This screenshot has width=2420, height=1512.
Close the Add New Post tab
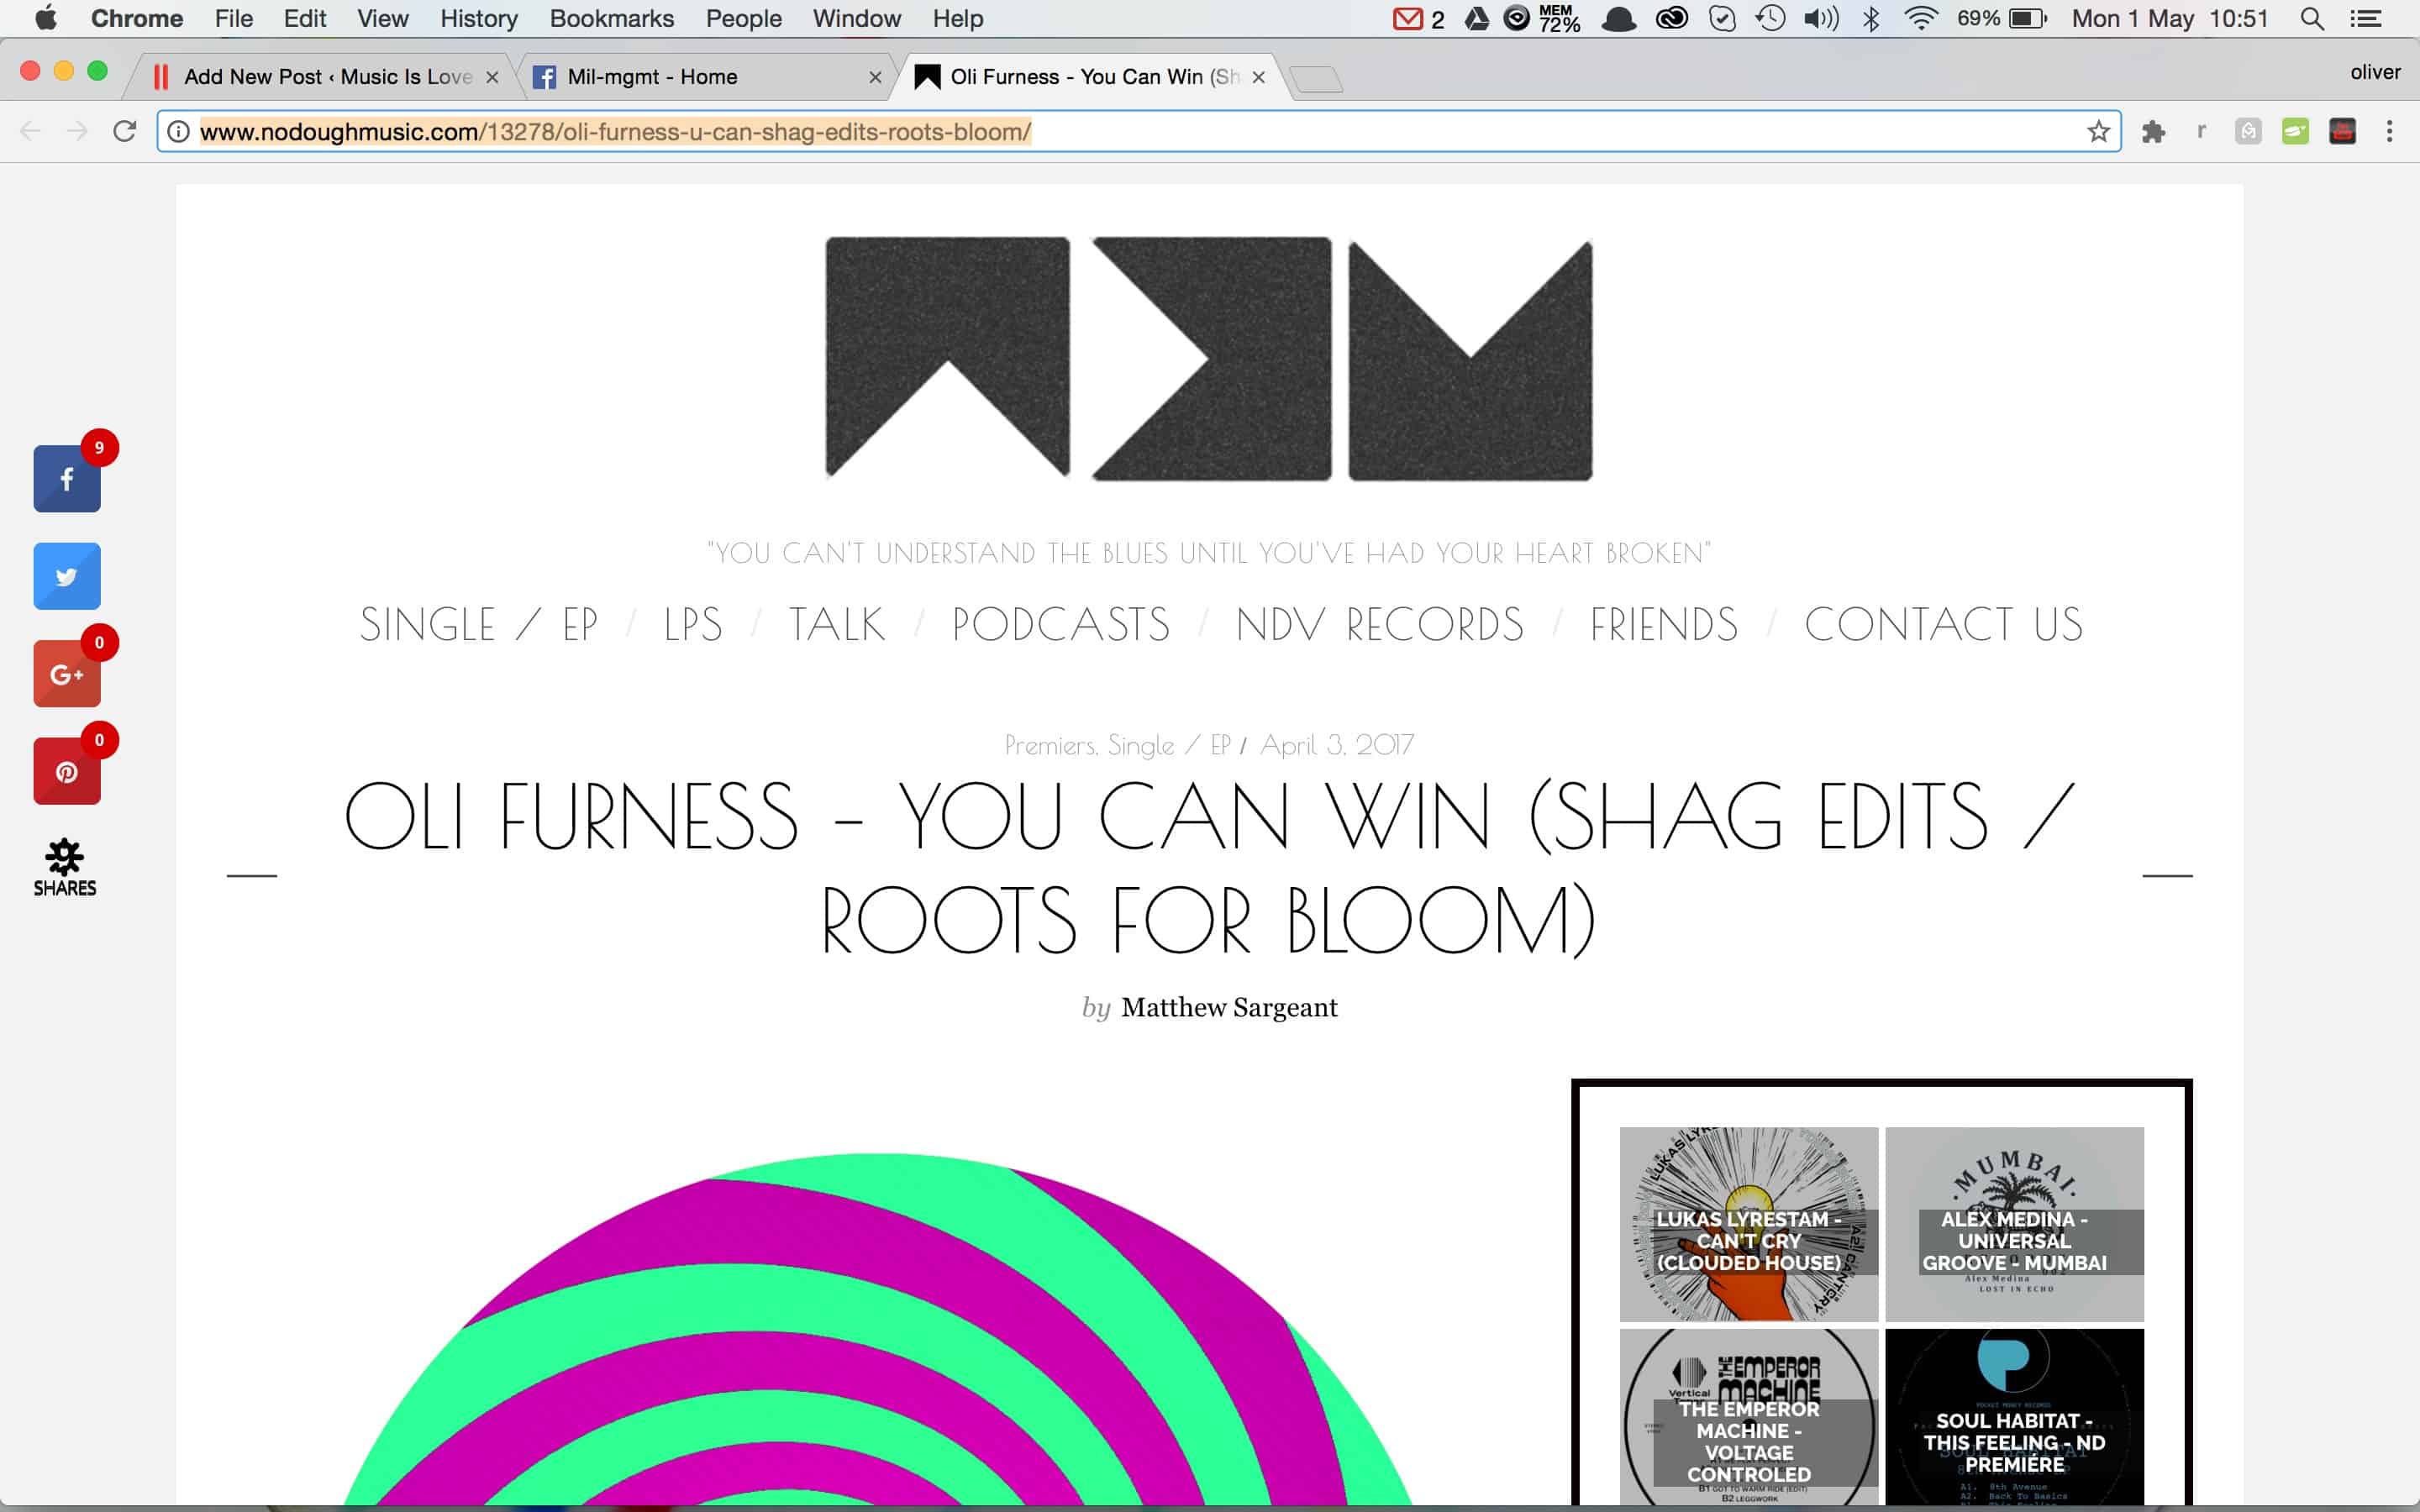492,77
